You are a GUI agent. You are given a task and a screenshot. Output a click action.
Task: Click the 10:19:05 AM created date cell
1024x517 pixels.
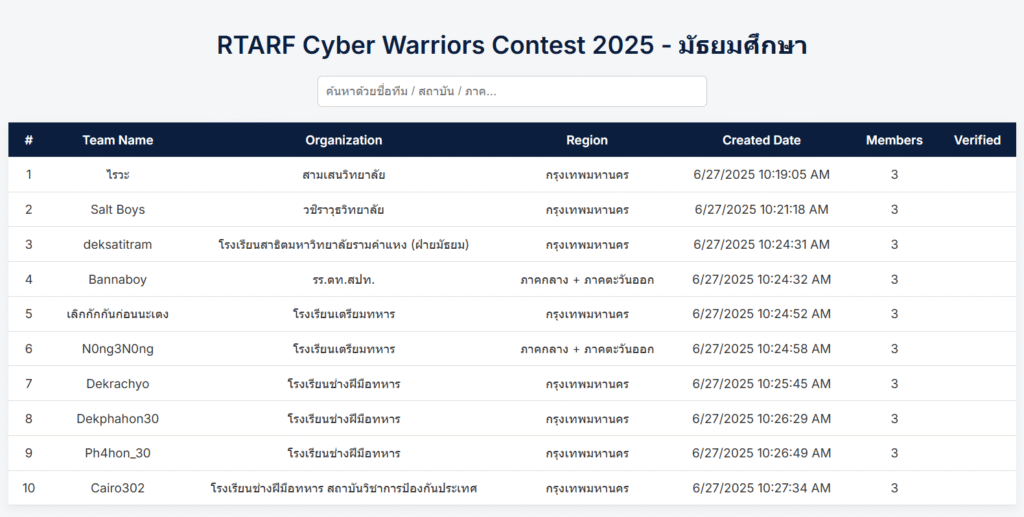click(x=761, y=175)
